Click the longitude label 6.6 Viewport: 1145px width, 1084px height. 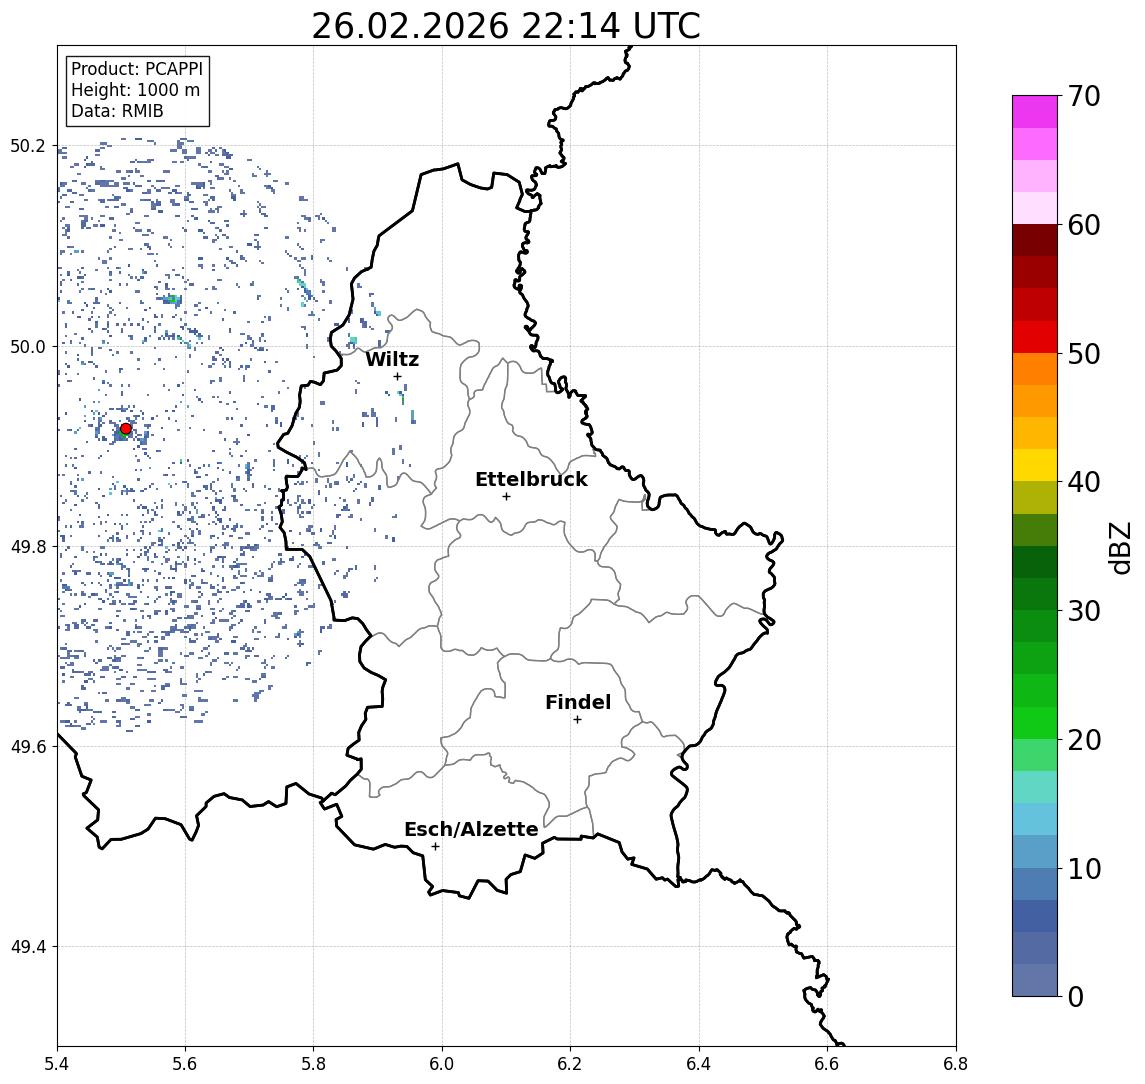pos(827,1064)
